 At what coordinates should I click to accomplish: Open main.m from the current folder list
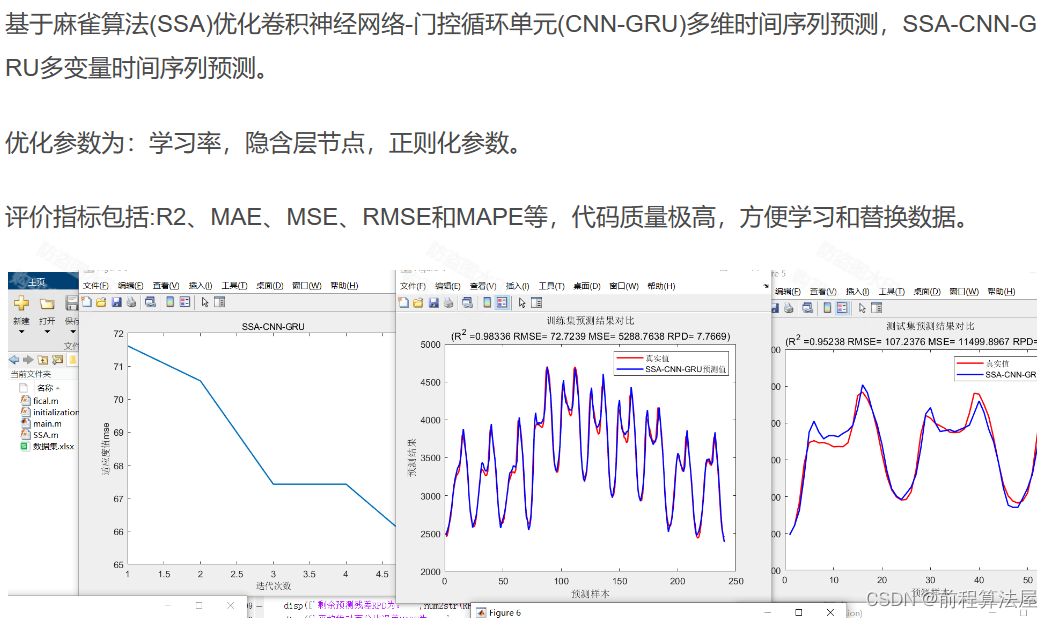pos(46,423)
